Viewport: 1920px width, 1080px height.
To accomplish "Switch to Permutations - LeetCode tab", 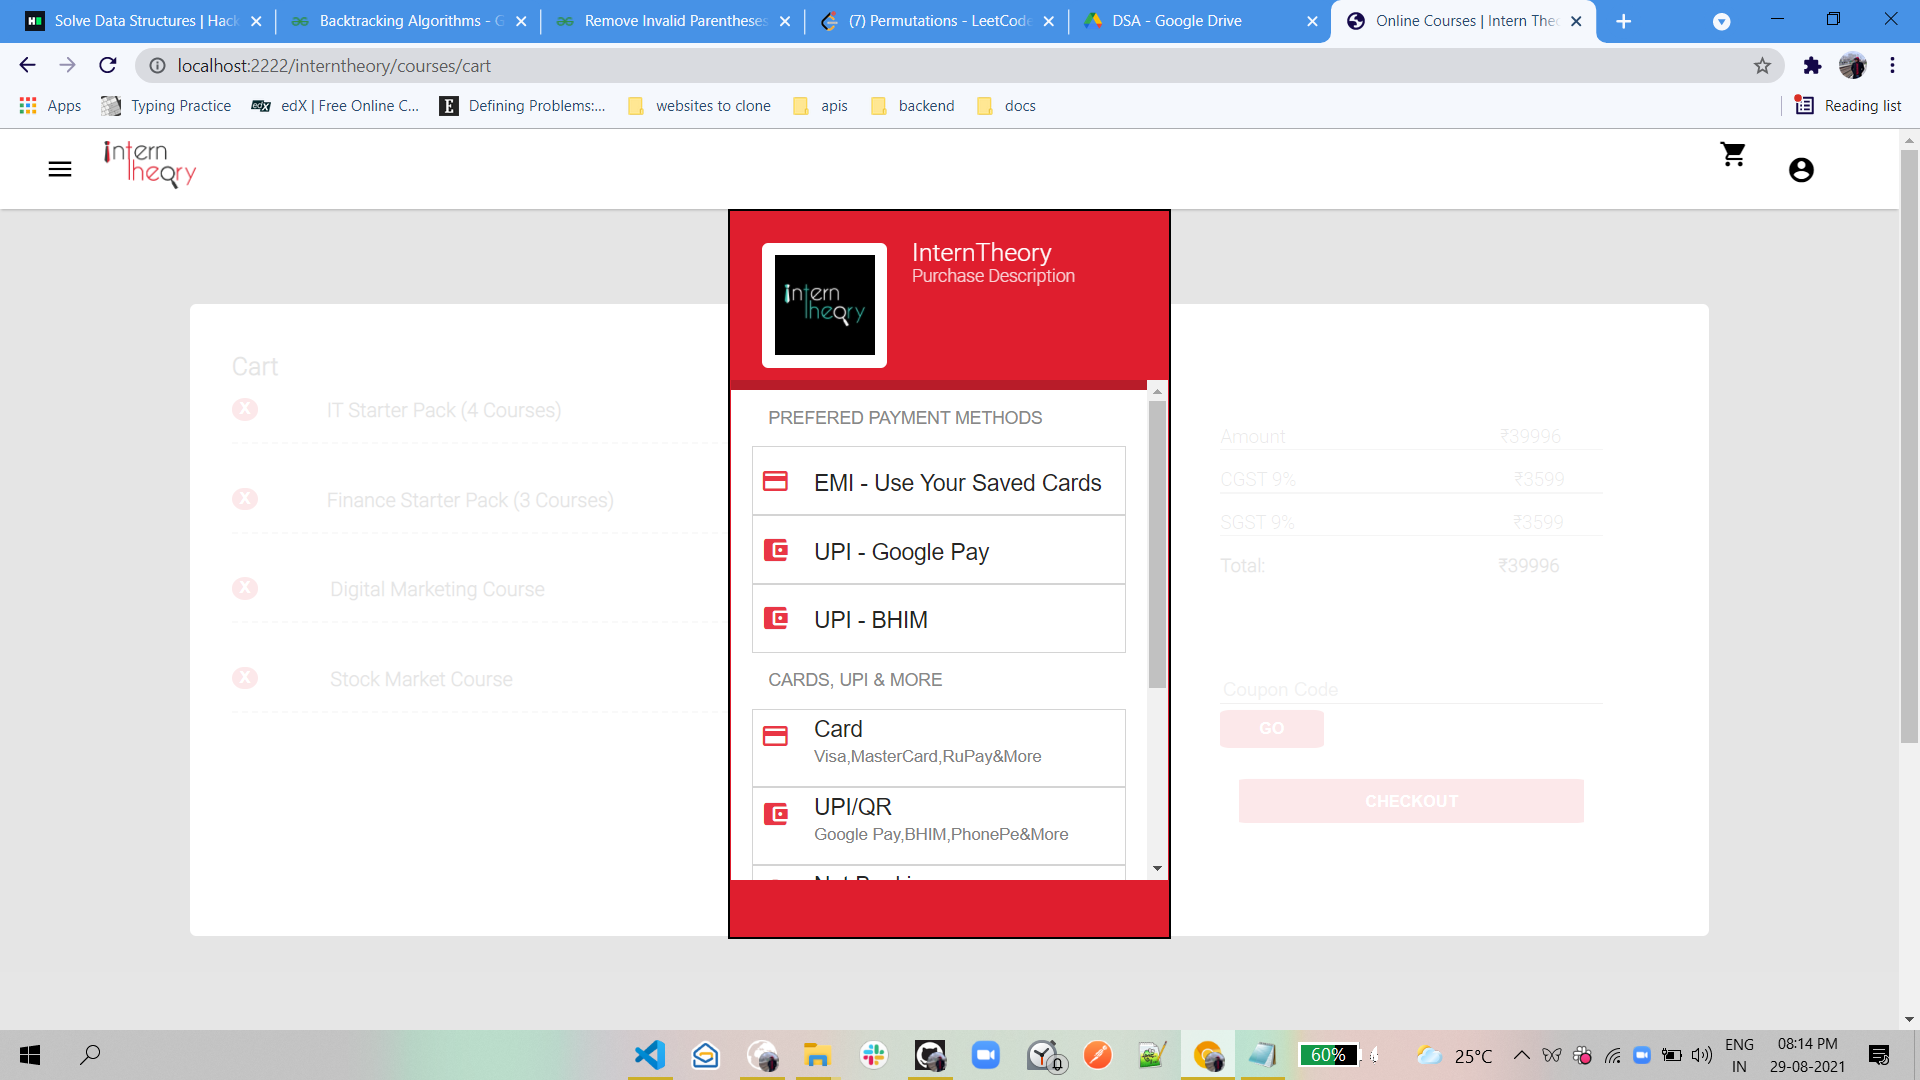I will 938,21.
